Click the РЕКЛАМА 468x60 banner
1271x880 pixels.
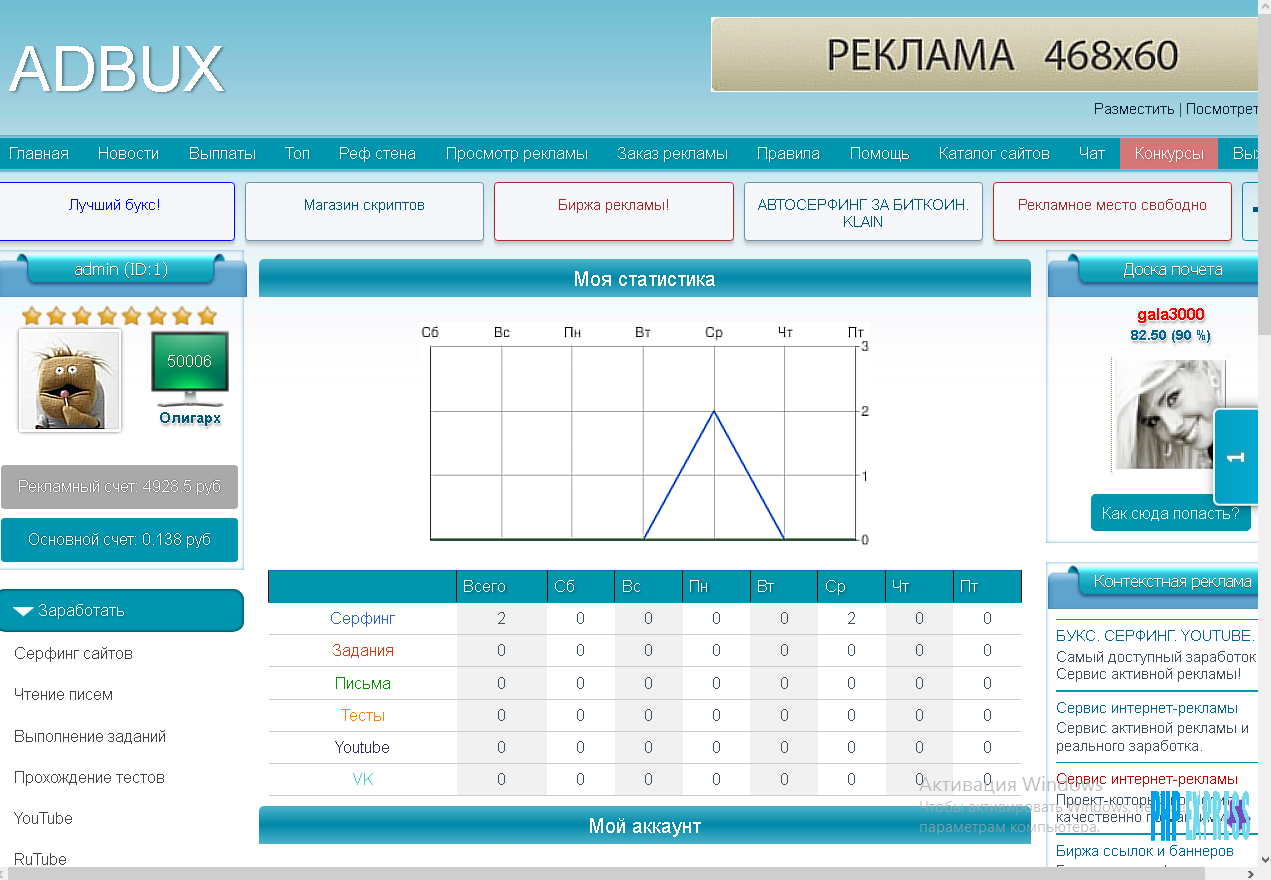[x=984, y=55]
